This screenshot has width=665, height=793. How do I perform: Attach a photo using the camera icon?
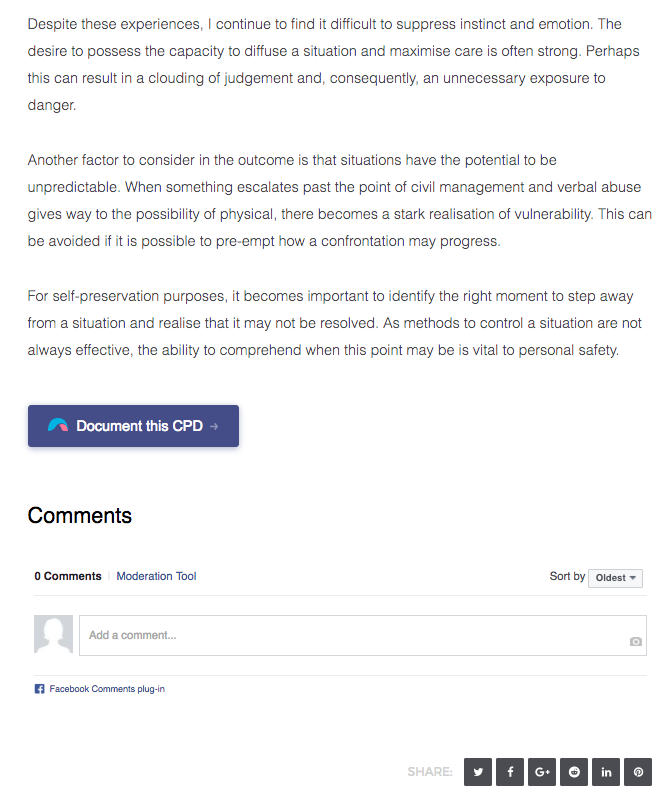636,641
